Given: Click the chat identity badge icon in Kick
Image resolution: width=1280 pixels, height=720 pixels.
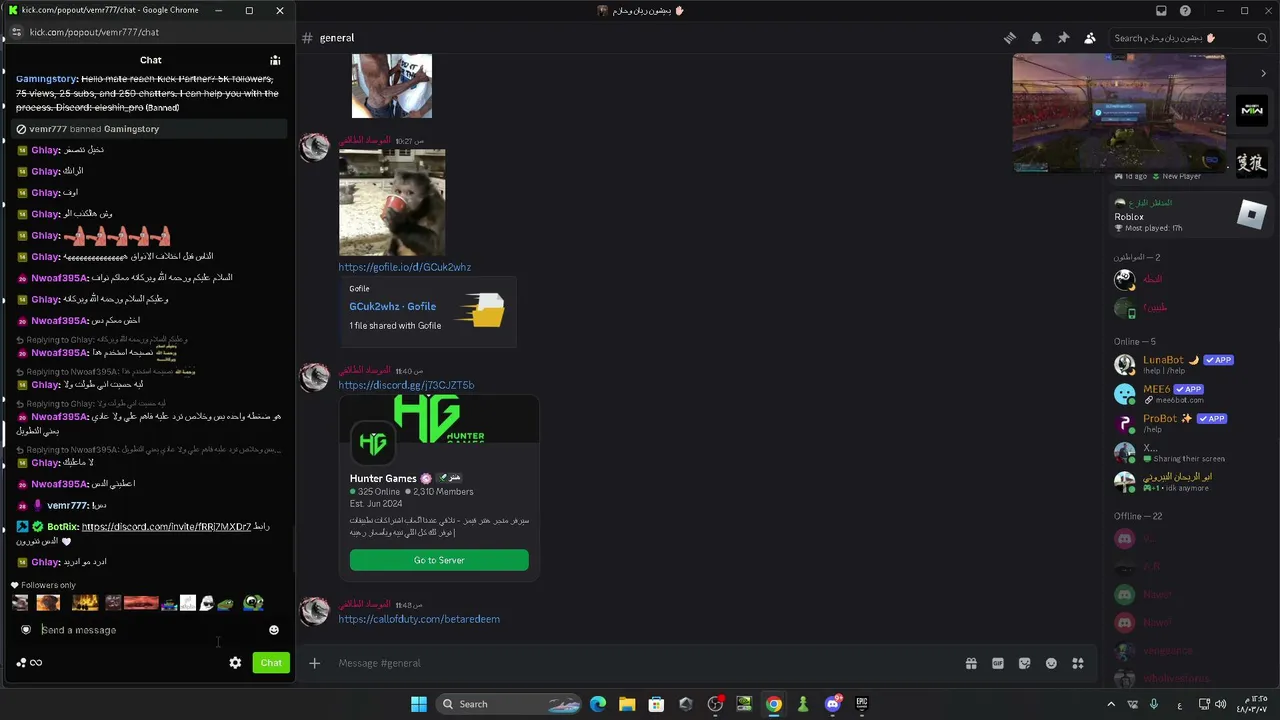Looking at the screenshot, I should (x=26, y=630).
